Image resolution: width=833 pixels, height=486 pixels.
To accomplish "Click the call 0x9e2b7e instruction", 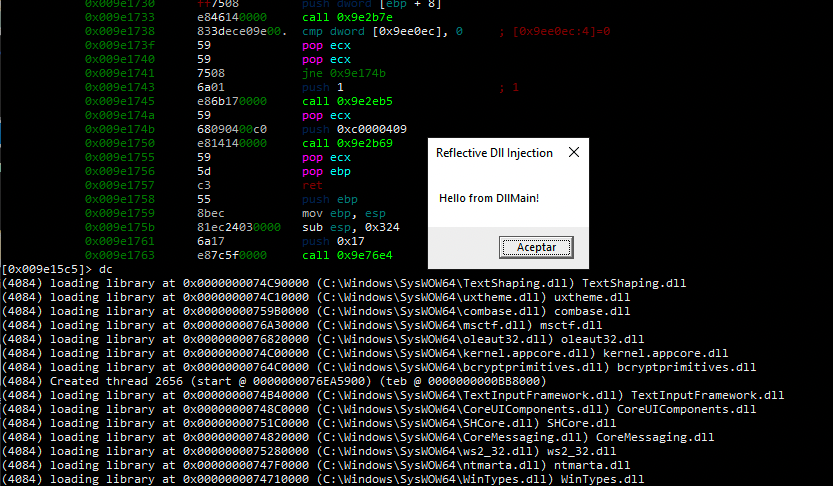I will (347, 18).
